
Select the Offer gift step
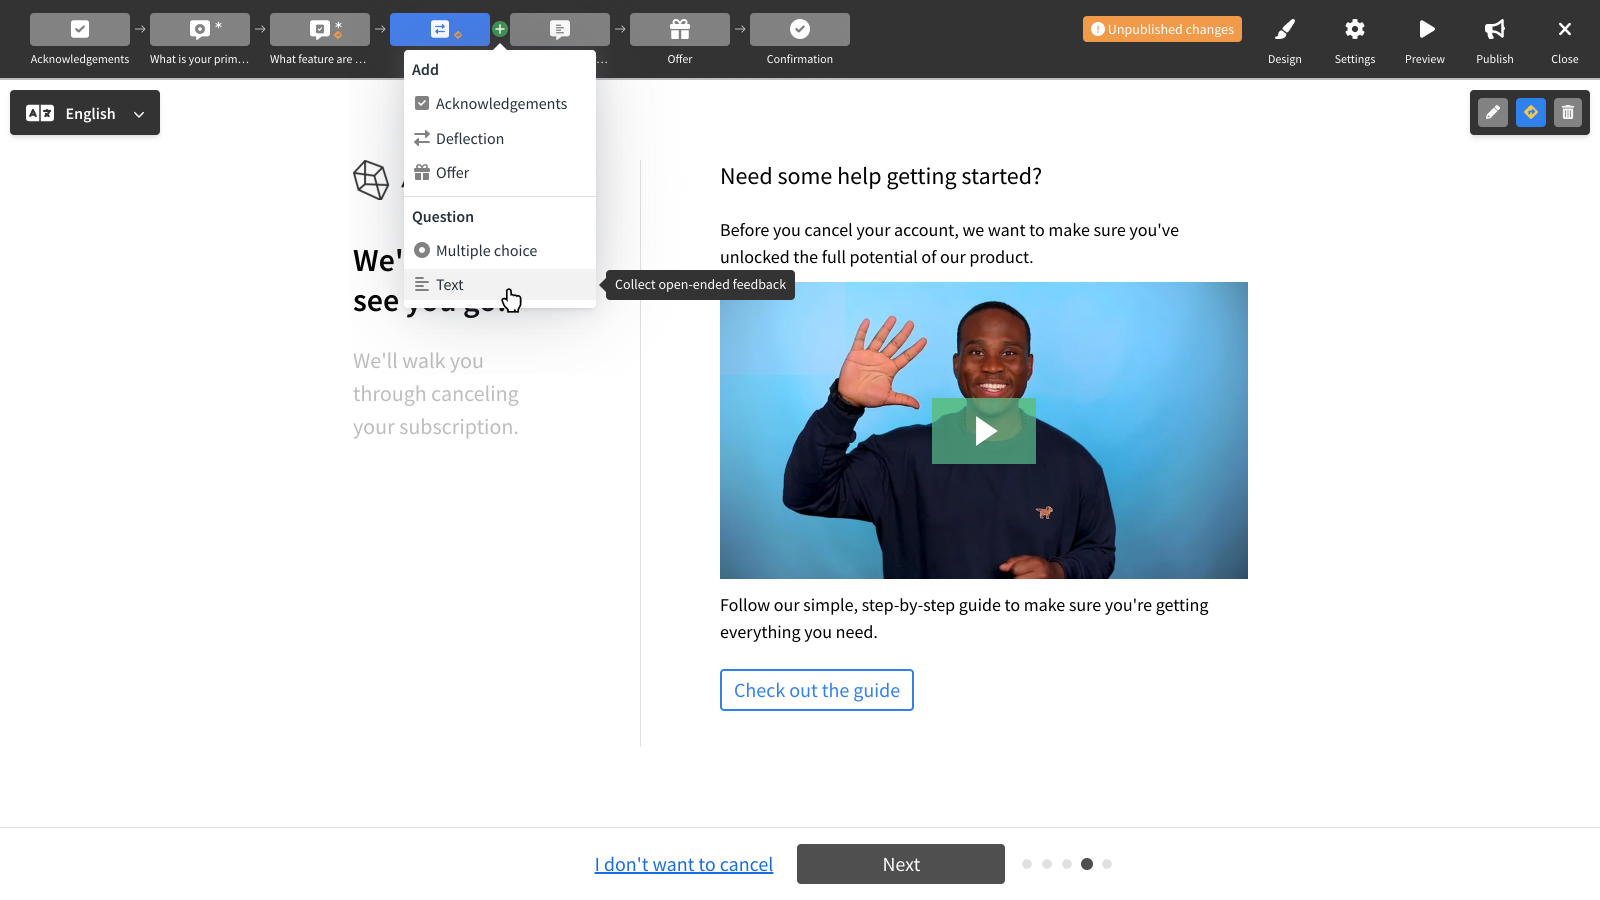(680, 30)
